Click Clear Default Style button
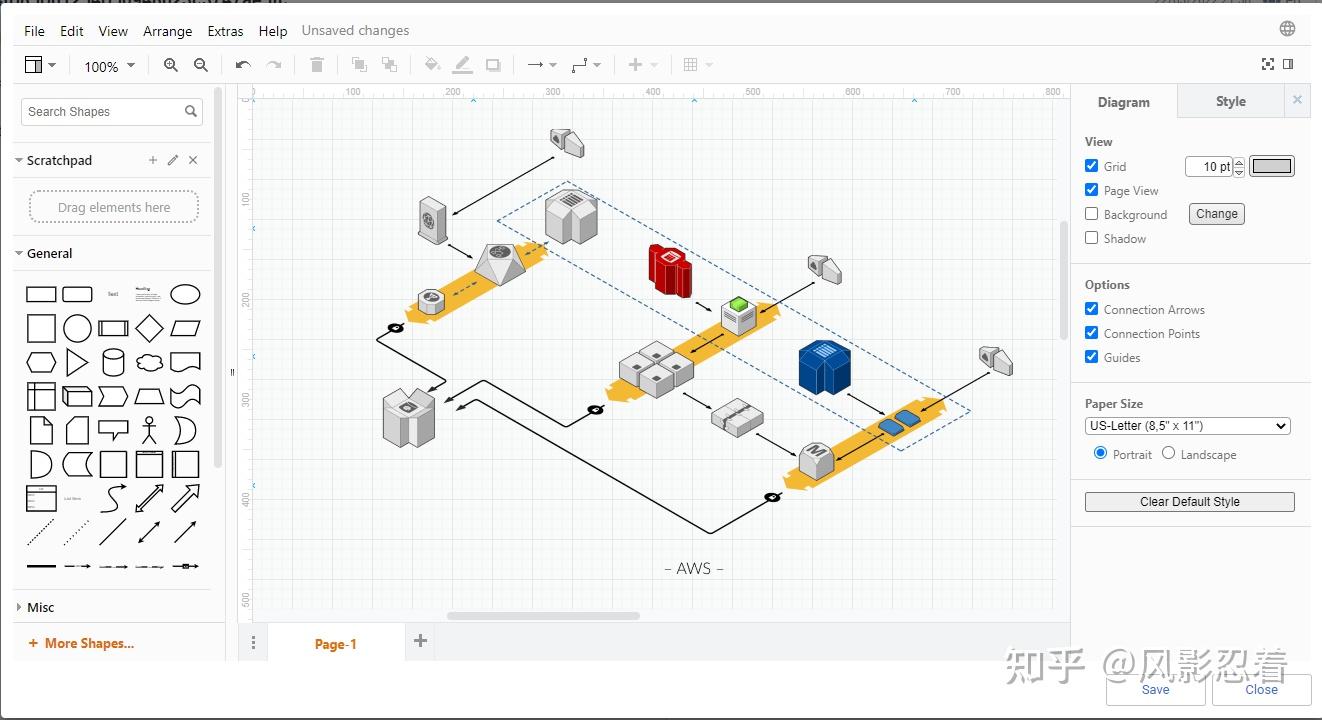1322x720 pixels. coord(1190,502)
